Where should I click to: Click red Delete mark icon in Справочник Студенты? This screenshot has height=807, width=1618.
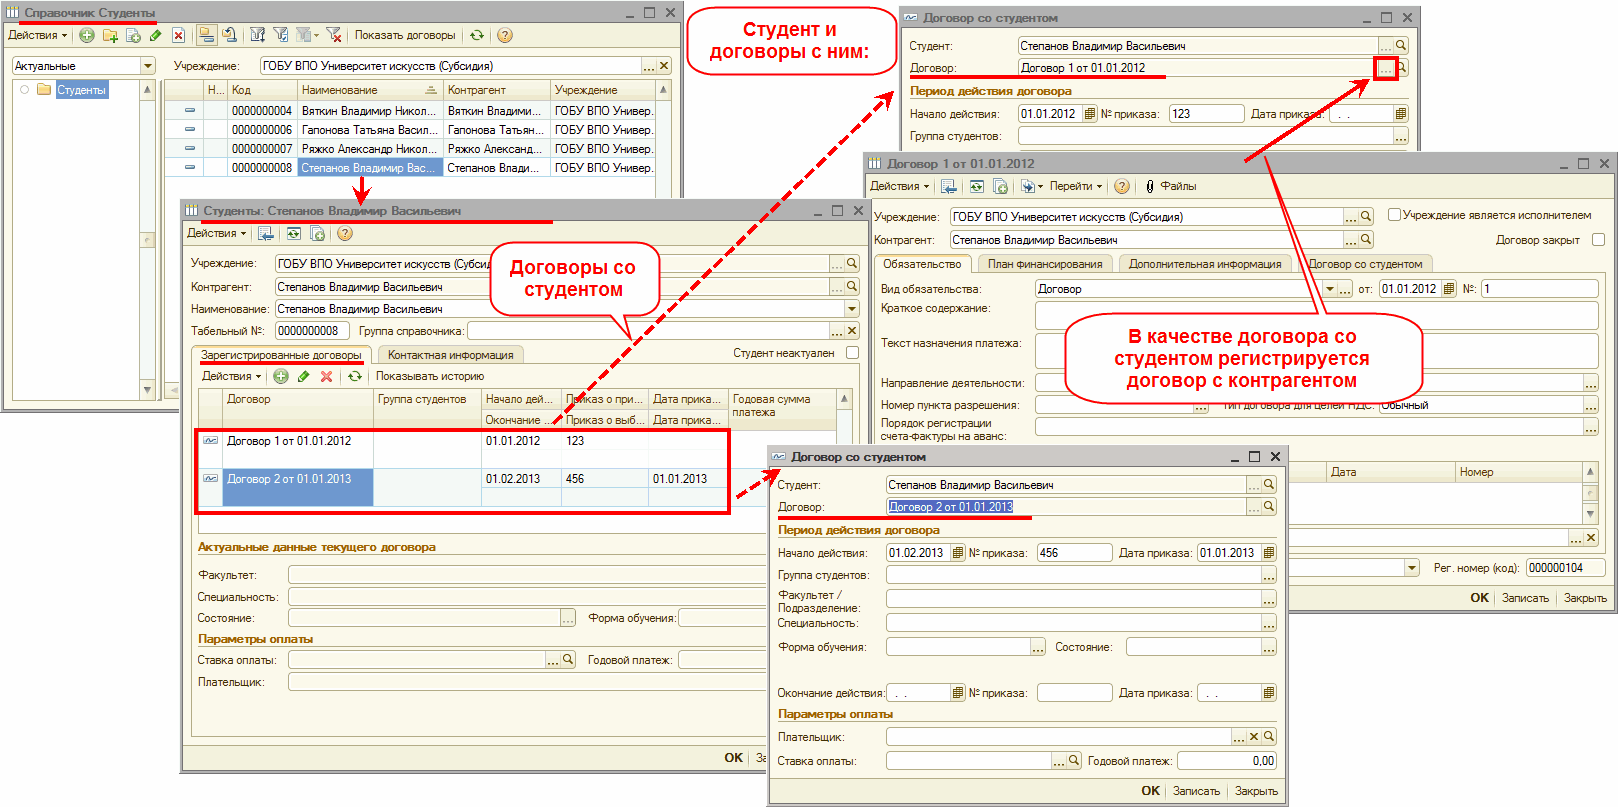[178, 35]
